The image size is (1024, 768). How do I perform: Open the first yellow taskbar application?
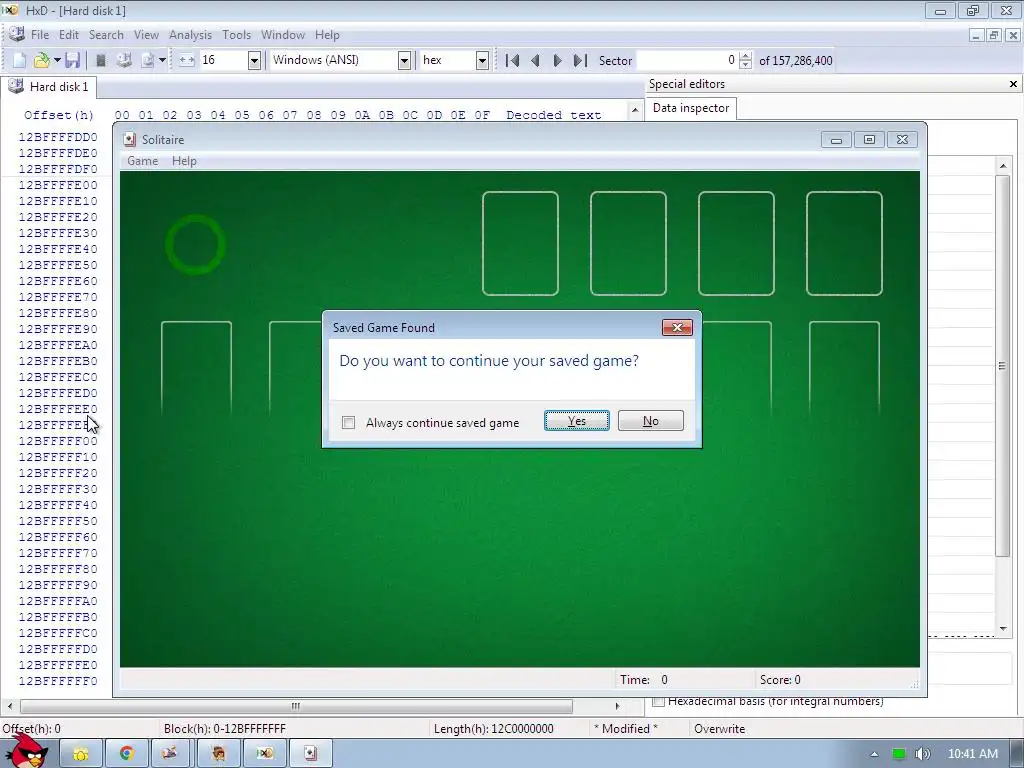[81, 754]
